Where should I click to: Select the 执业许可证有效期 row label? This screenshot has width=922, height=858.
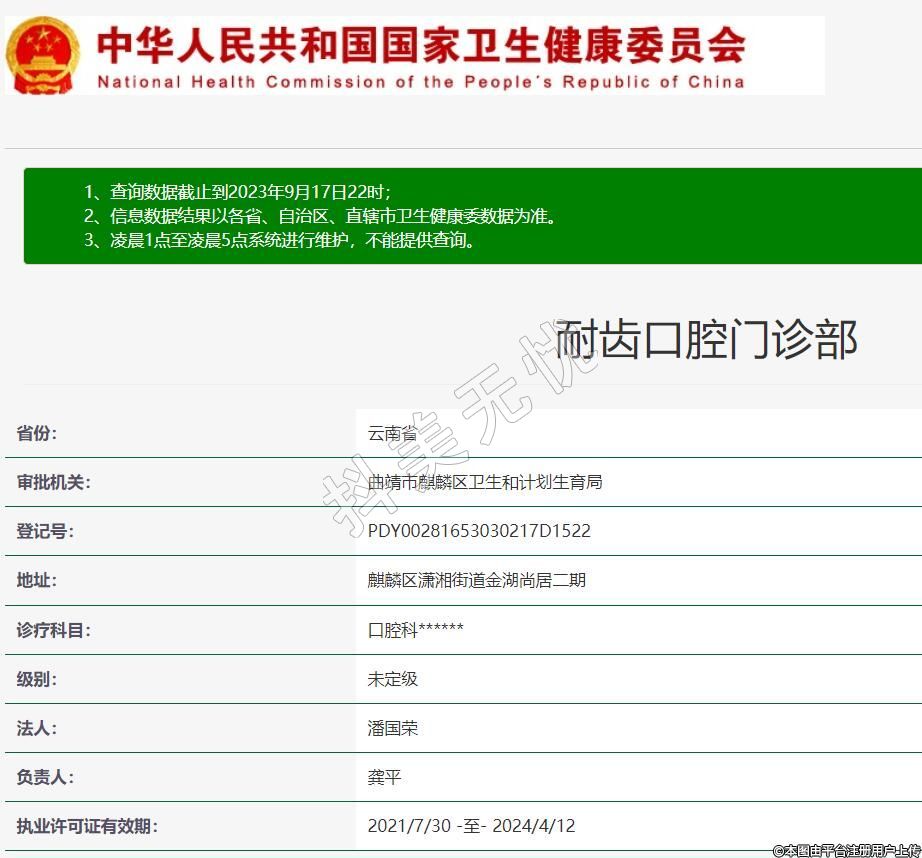[87, 826]
